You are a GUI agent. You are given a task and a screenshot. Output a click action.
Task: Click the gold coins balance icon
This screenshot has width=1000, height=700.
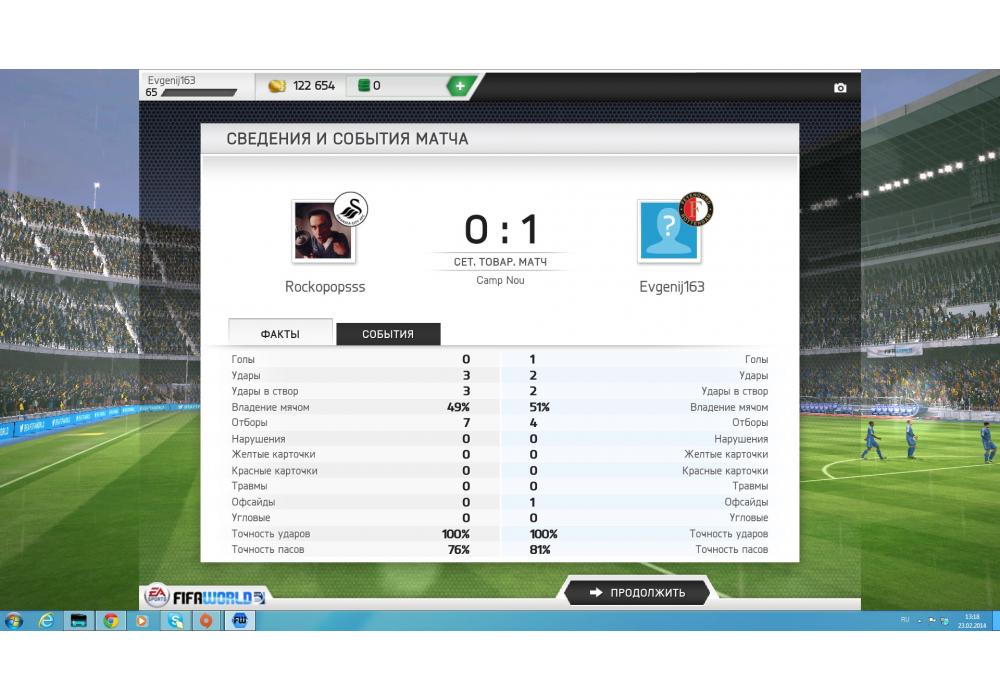[277, 86]
